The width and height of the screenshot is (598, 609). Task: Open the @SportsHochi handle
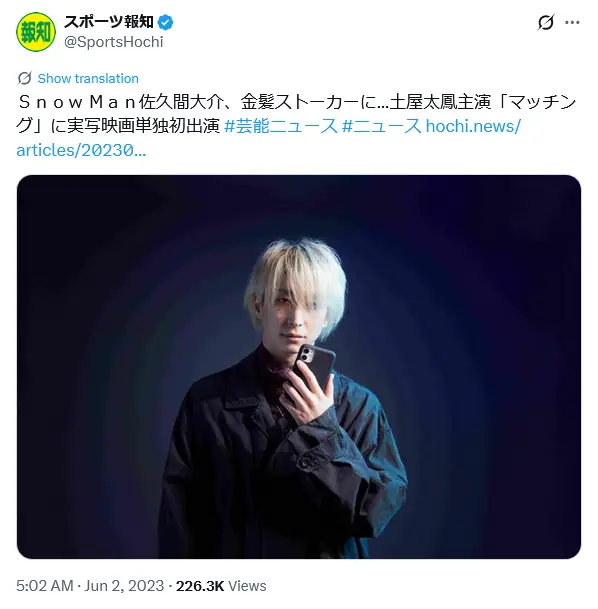(113, 42)
